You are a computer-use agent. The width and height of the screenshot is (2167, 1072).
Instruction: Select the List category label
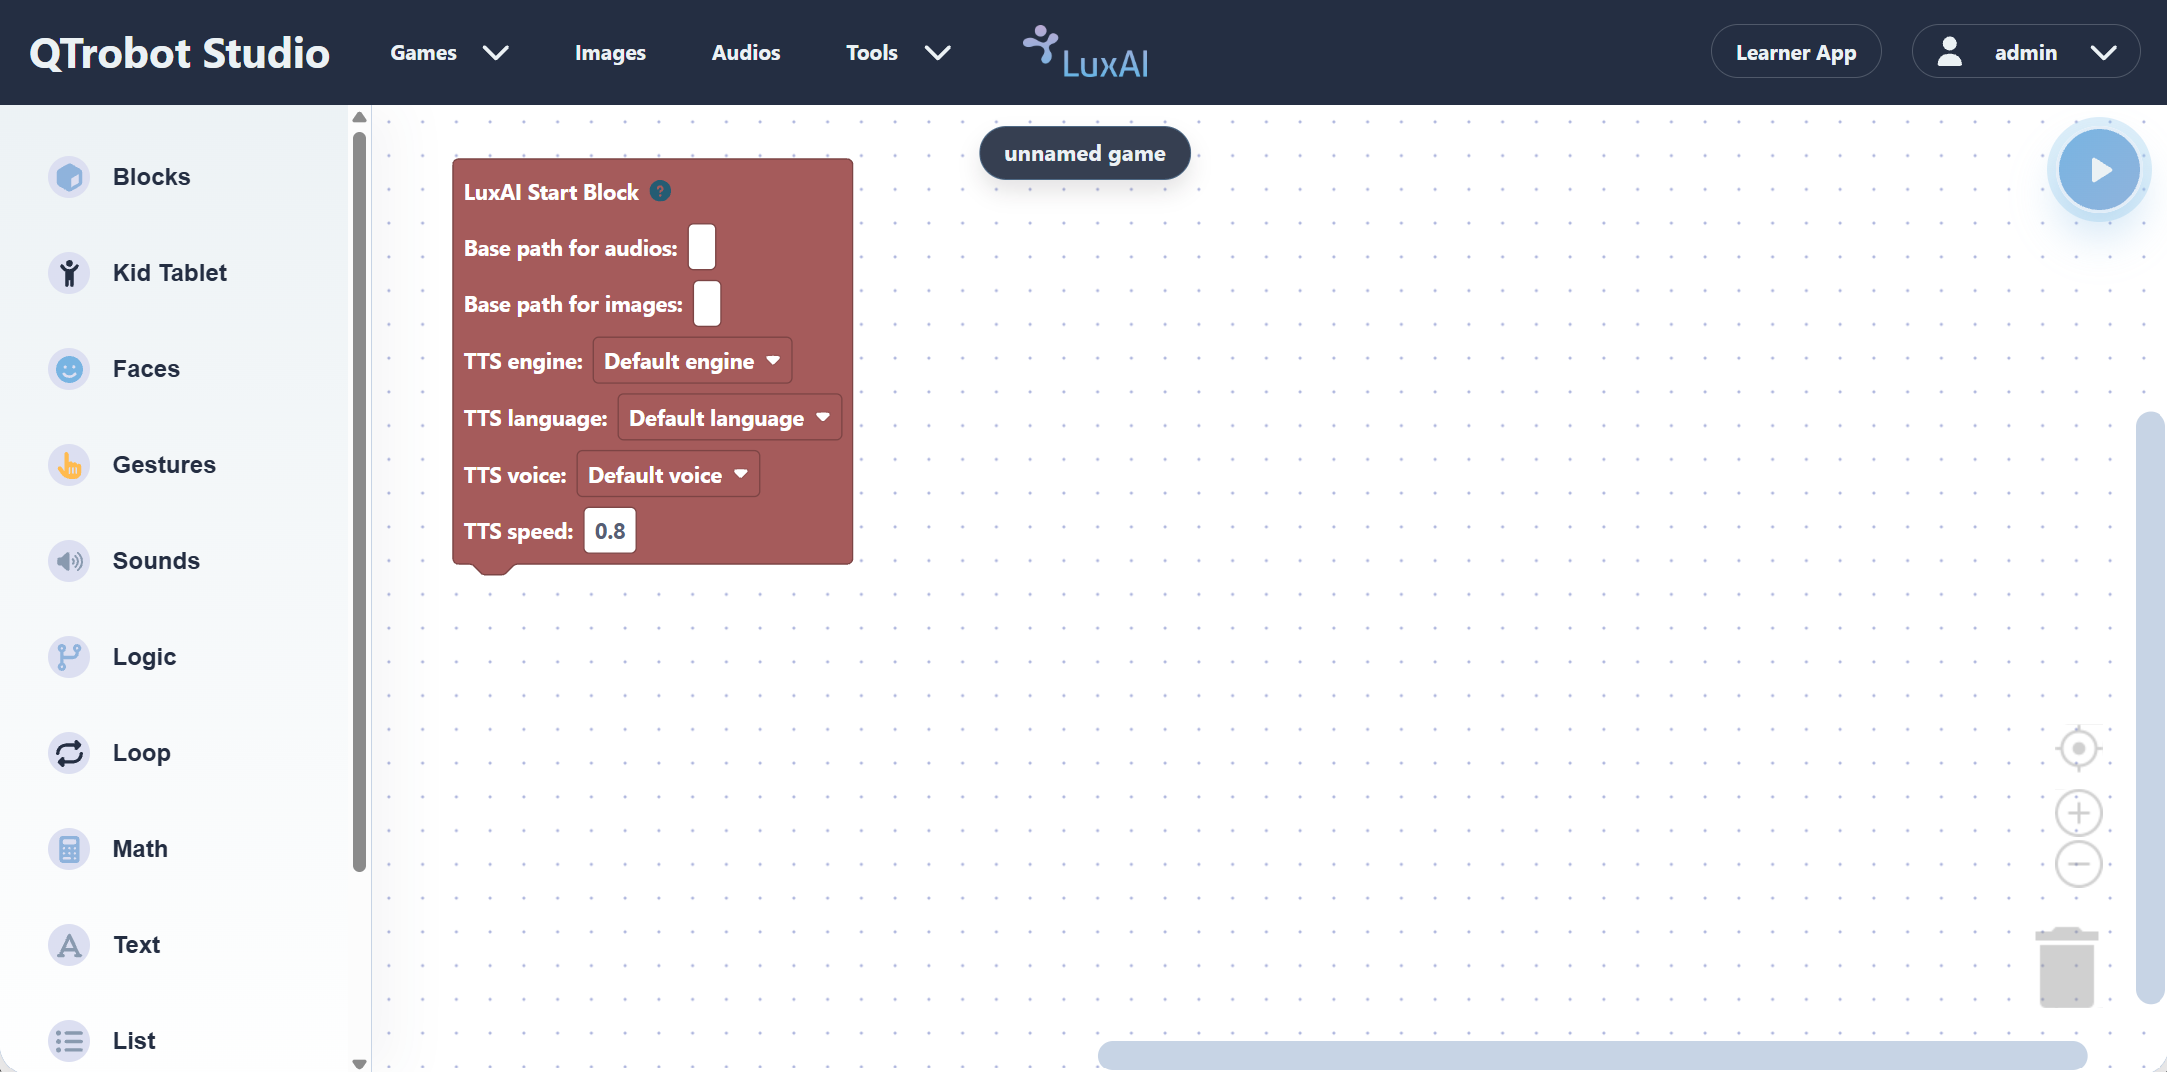[x=134, y=1041]
